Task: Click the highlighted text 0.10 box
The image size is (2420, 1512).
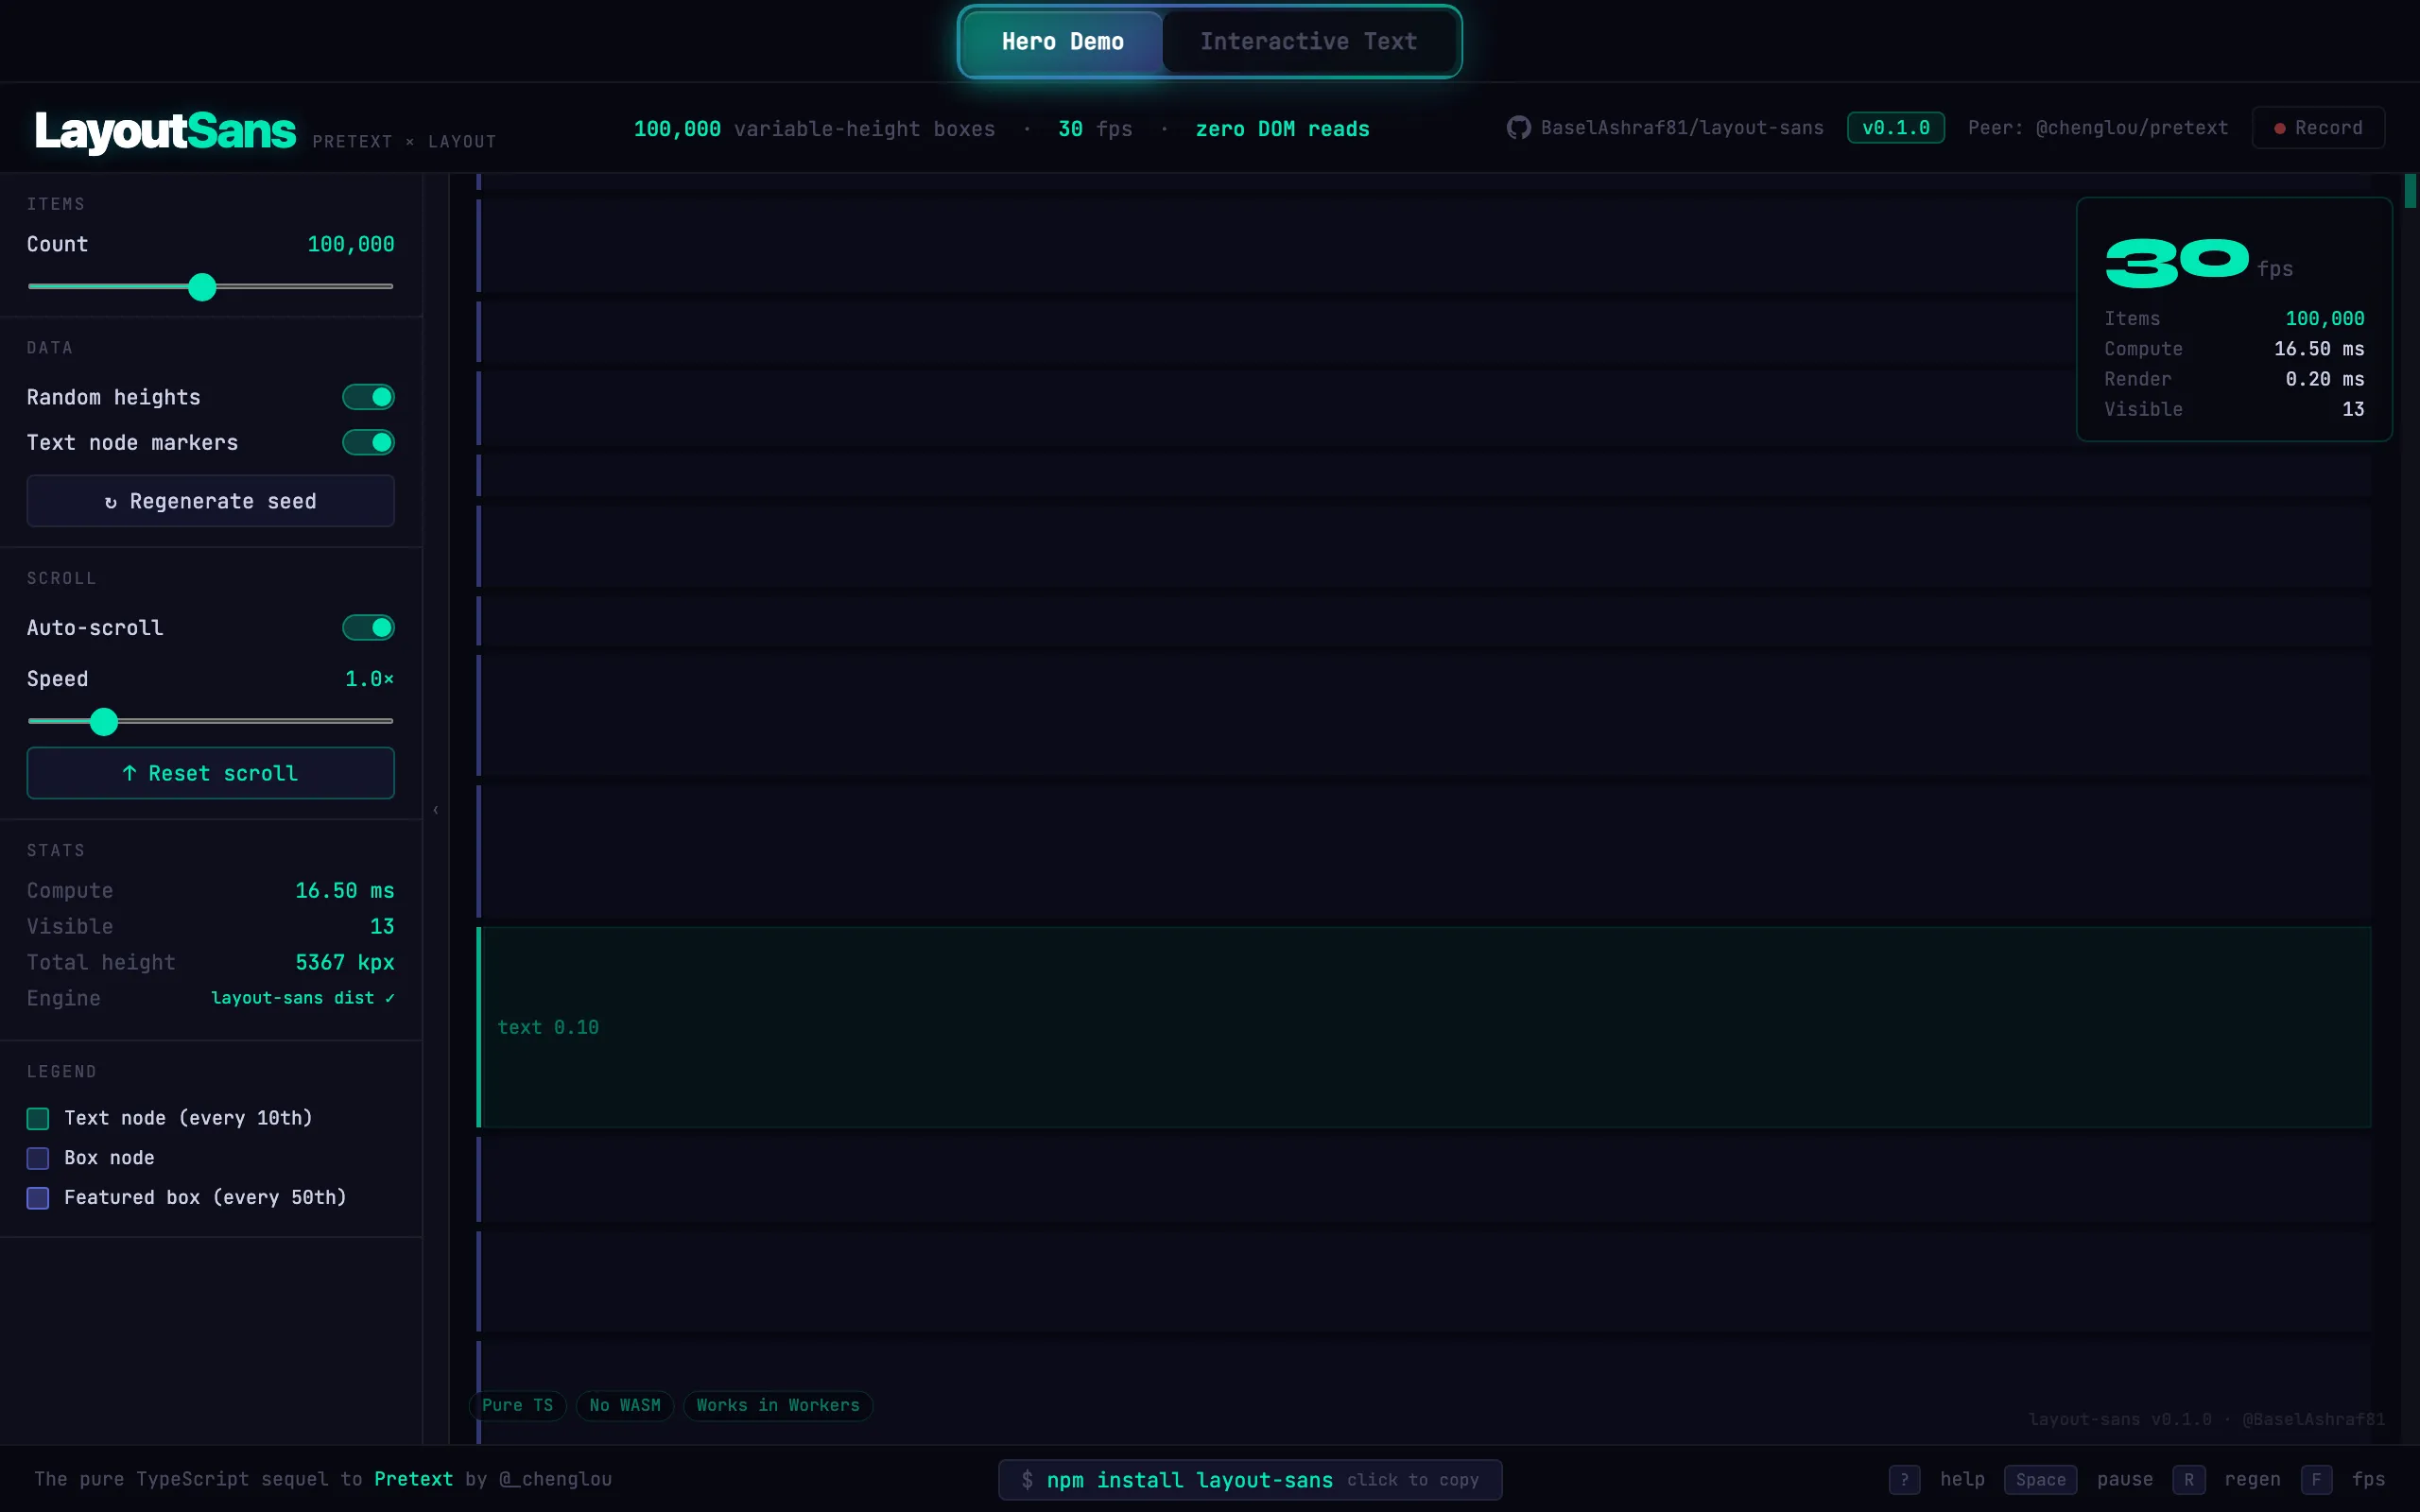Action: 1423,1027
